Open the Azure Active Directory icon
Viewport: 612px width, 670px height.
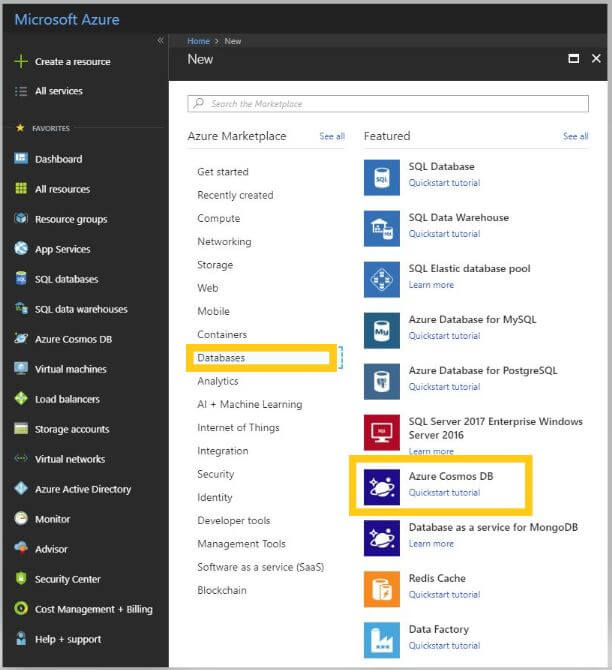21,488
